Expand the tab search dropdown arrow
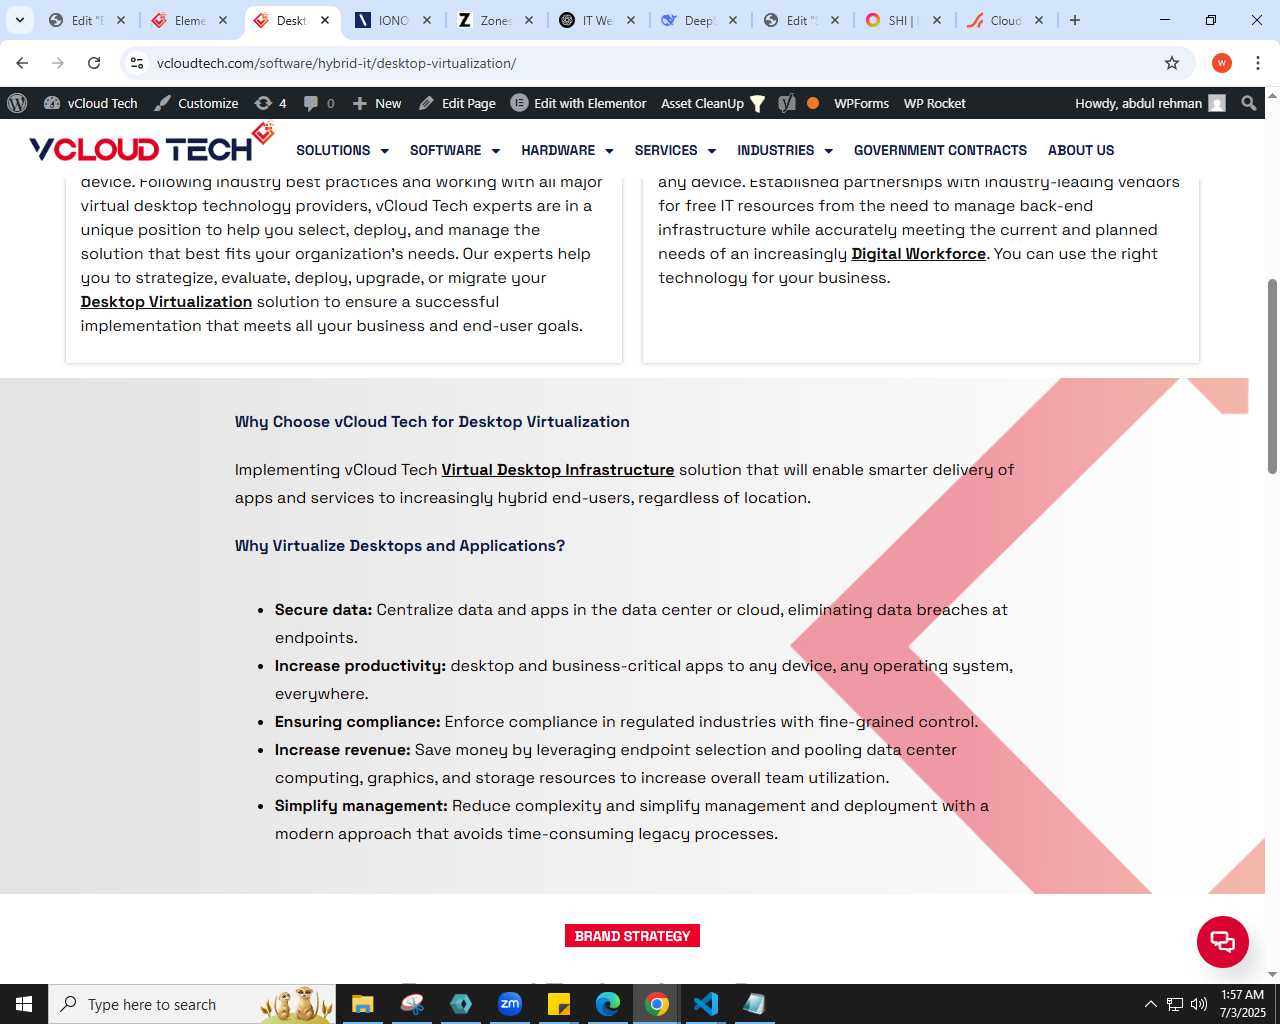Screen dimensions: 1280x1024 click(x=20, y=20)
